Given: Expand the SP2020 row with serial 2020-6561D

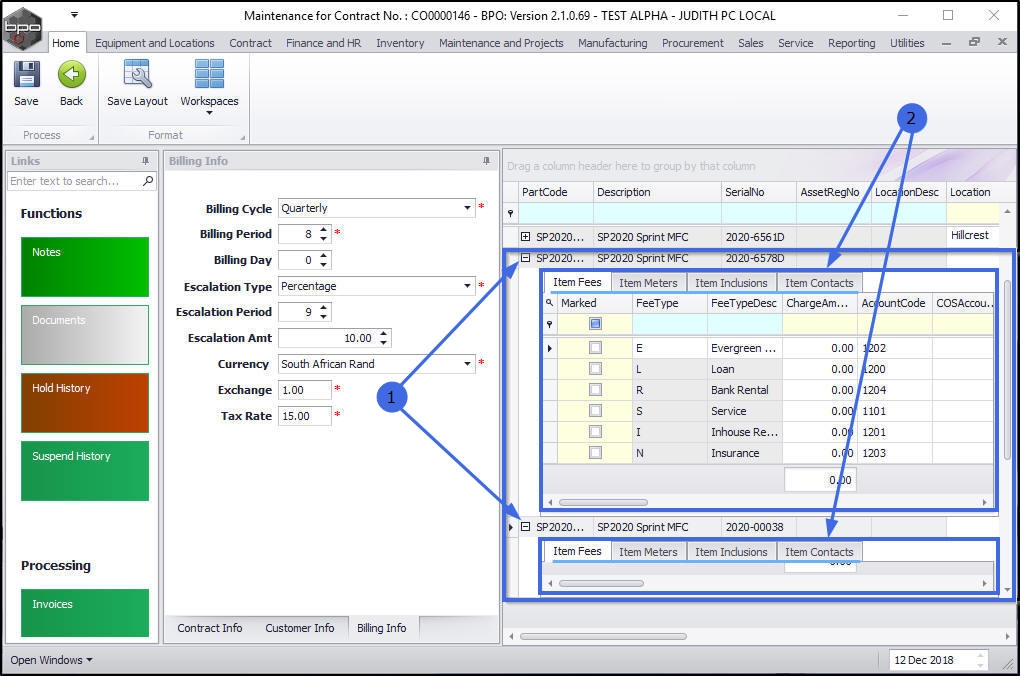Looking at the screenshot, I should point(525,236).
